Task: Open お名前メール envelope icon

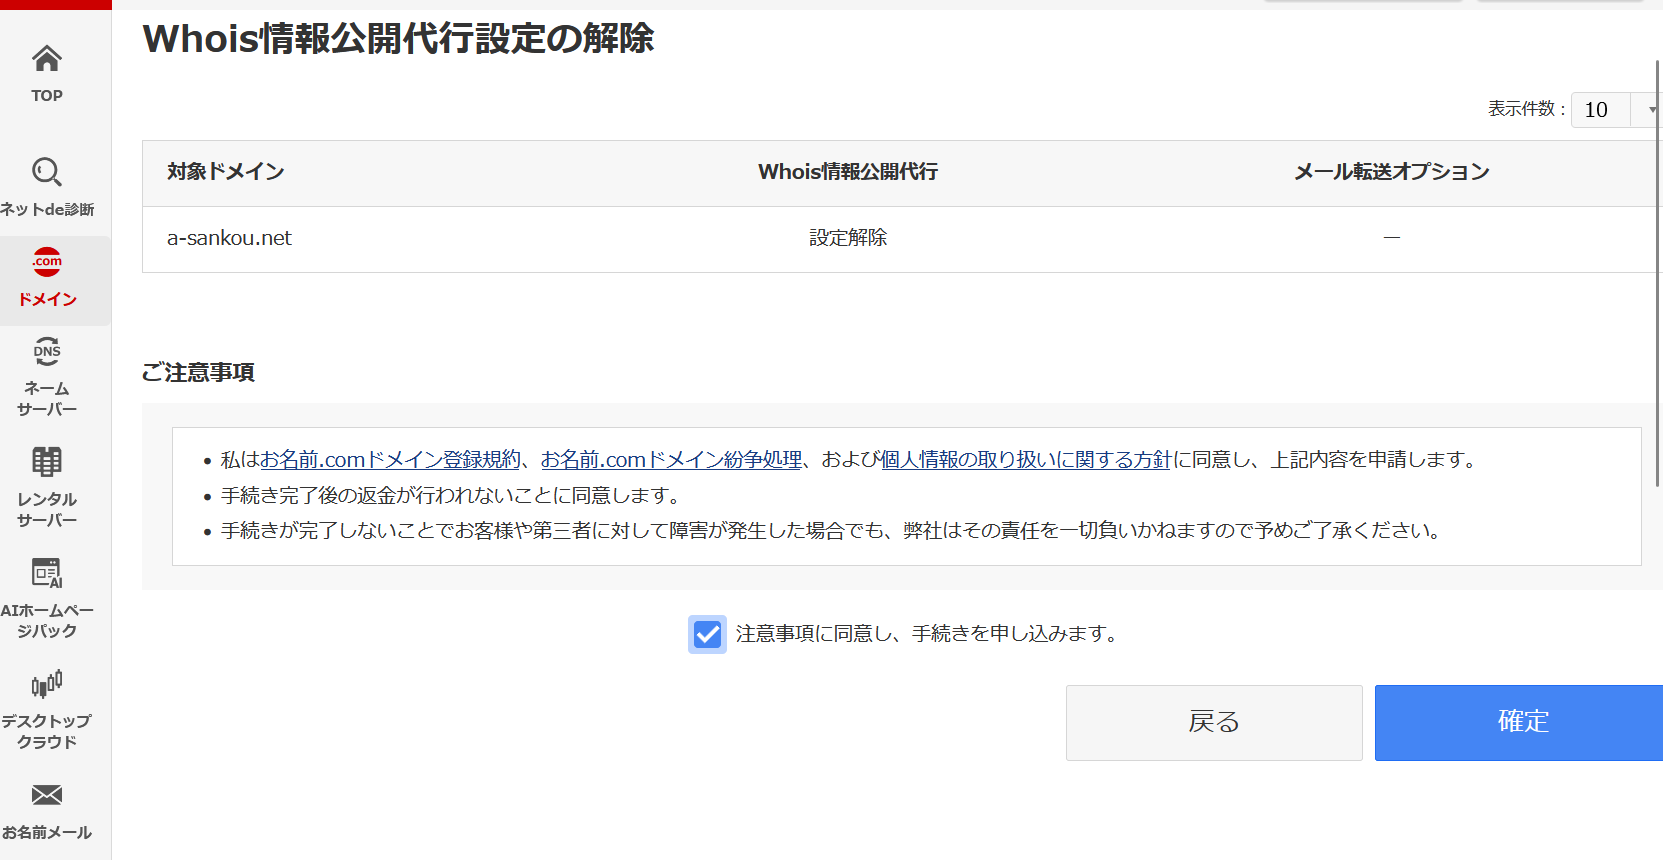Action: point(47,796)
